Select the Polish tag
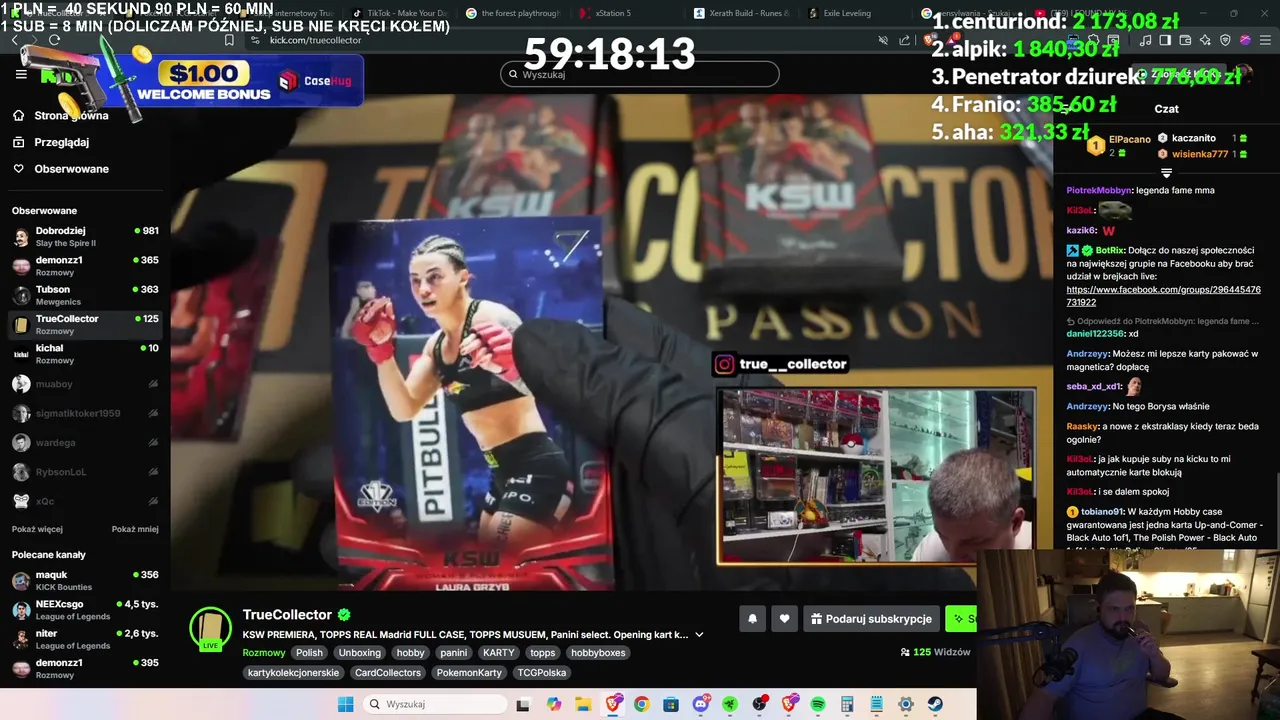The height and width of the screenshot is (720, 1280). point(309,653)
